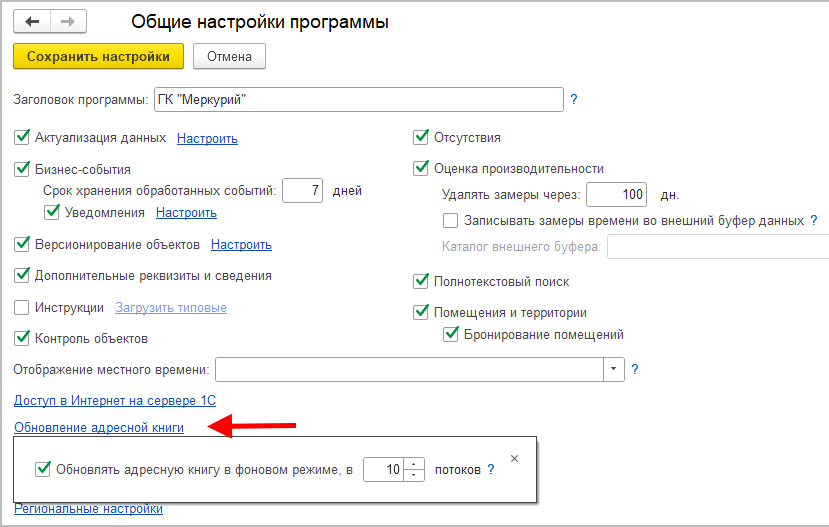
Task: Toggle Помещения и территории checkbox
Action: point(421,312)
